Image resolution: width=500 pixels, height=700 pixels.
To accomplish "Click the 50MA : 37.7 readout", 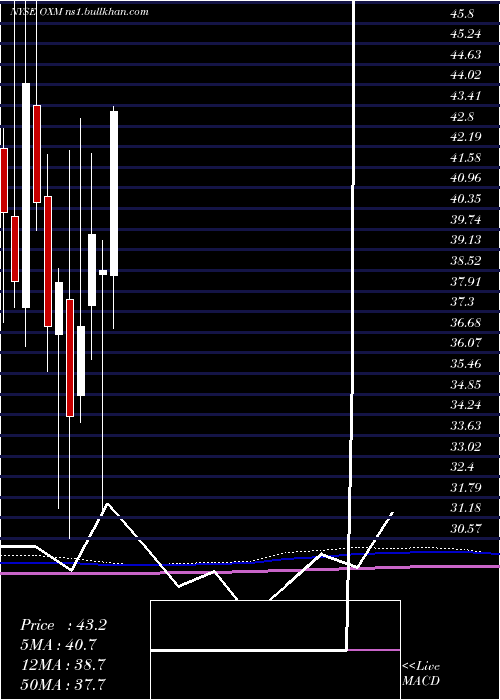I will [64, 684].
